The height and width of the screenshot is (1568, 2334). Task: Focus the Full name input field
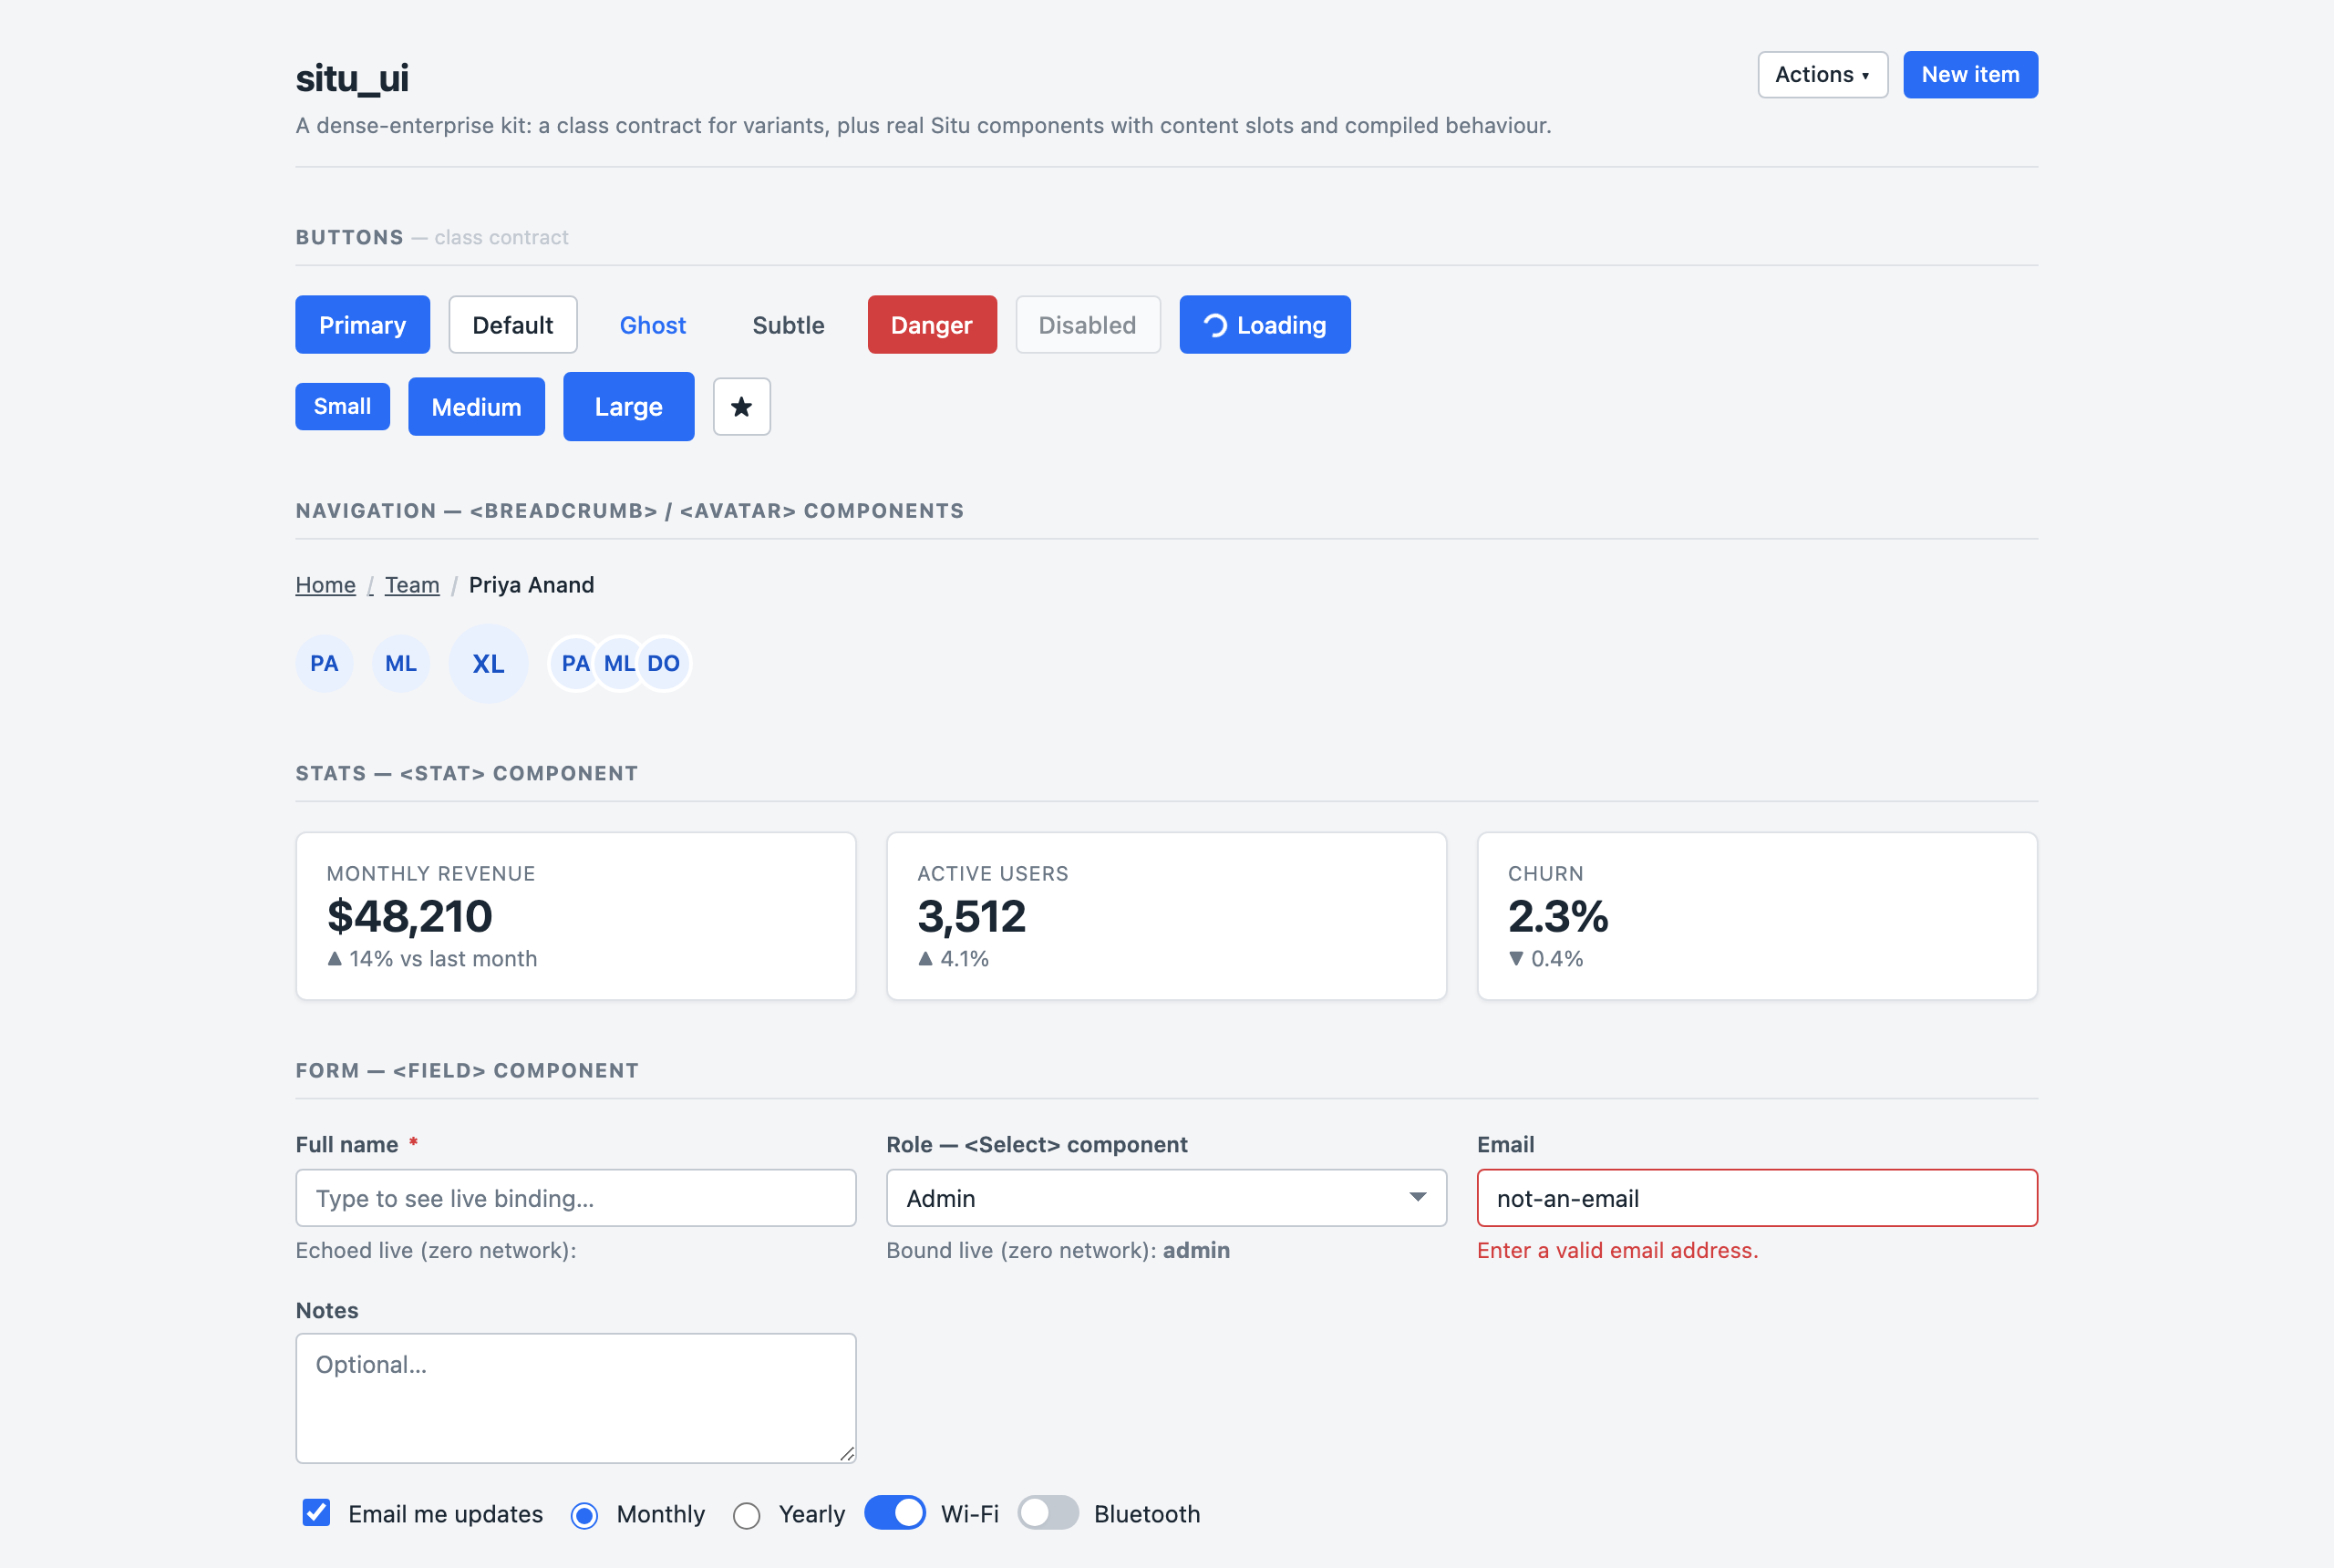coord(576,1197)
